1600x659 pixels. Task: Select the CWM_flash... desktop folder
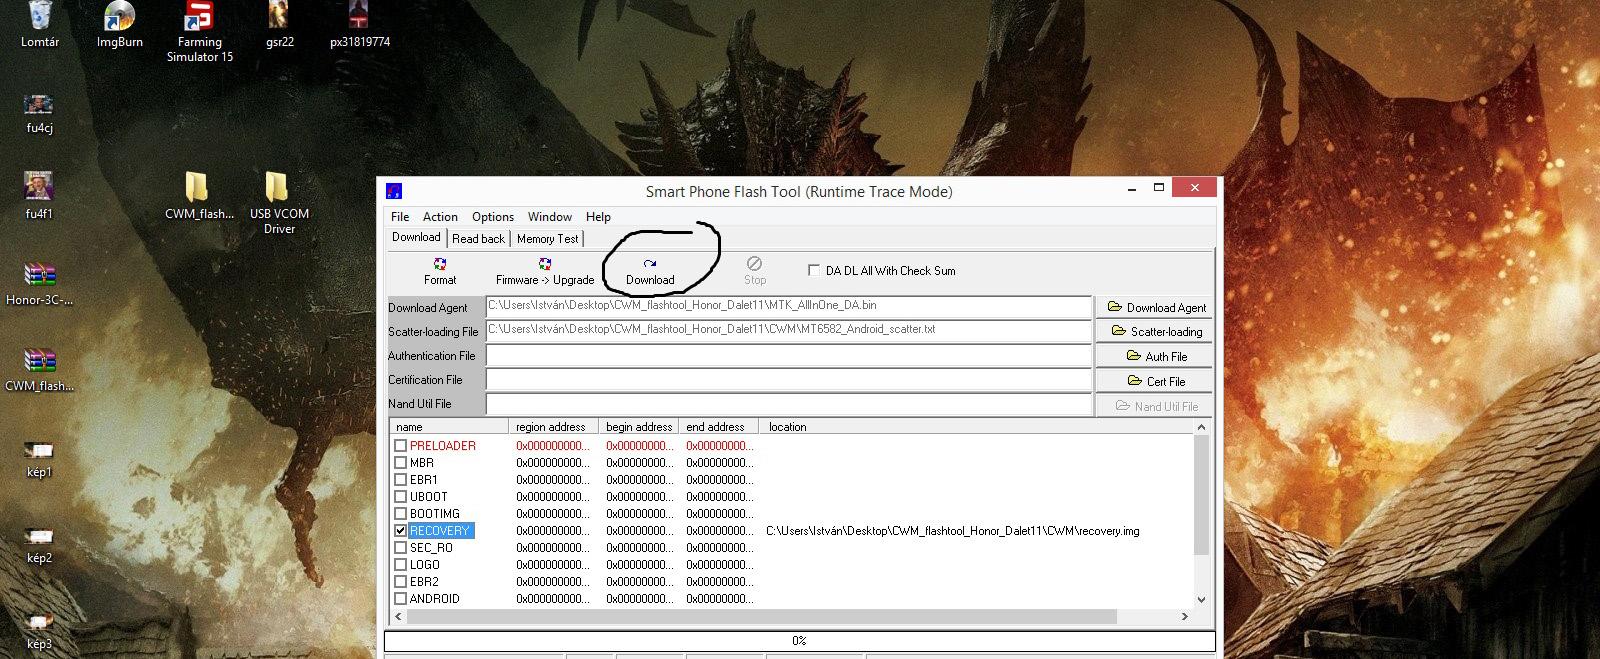(199, 196)
